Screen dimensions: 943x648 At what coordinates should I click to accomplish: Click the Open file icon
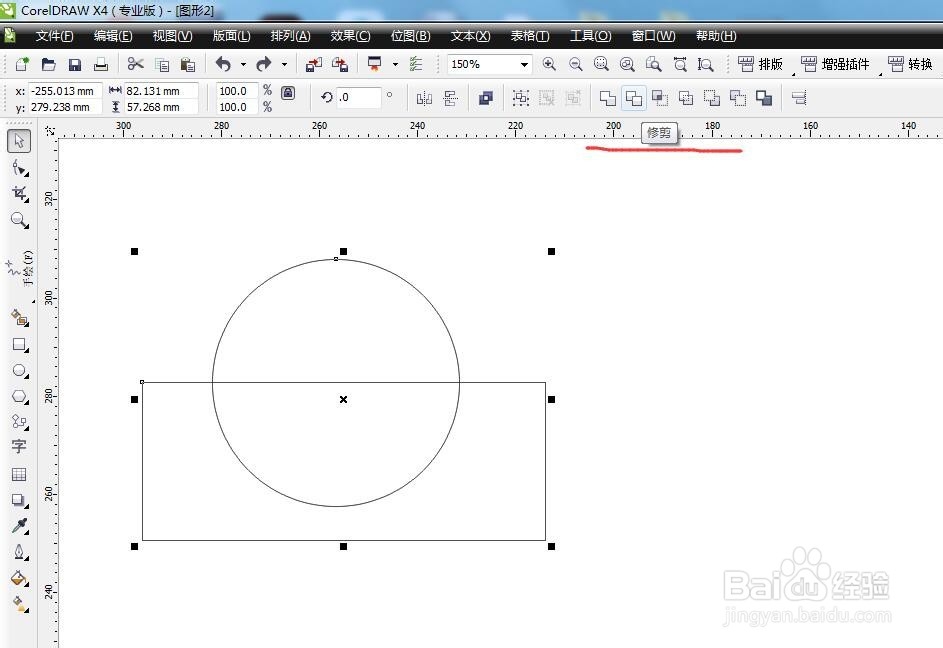pos(48,64)
